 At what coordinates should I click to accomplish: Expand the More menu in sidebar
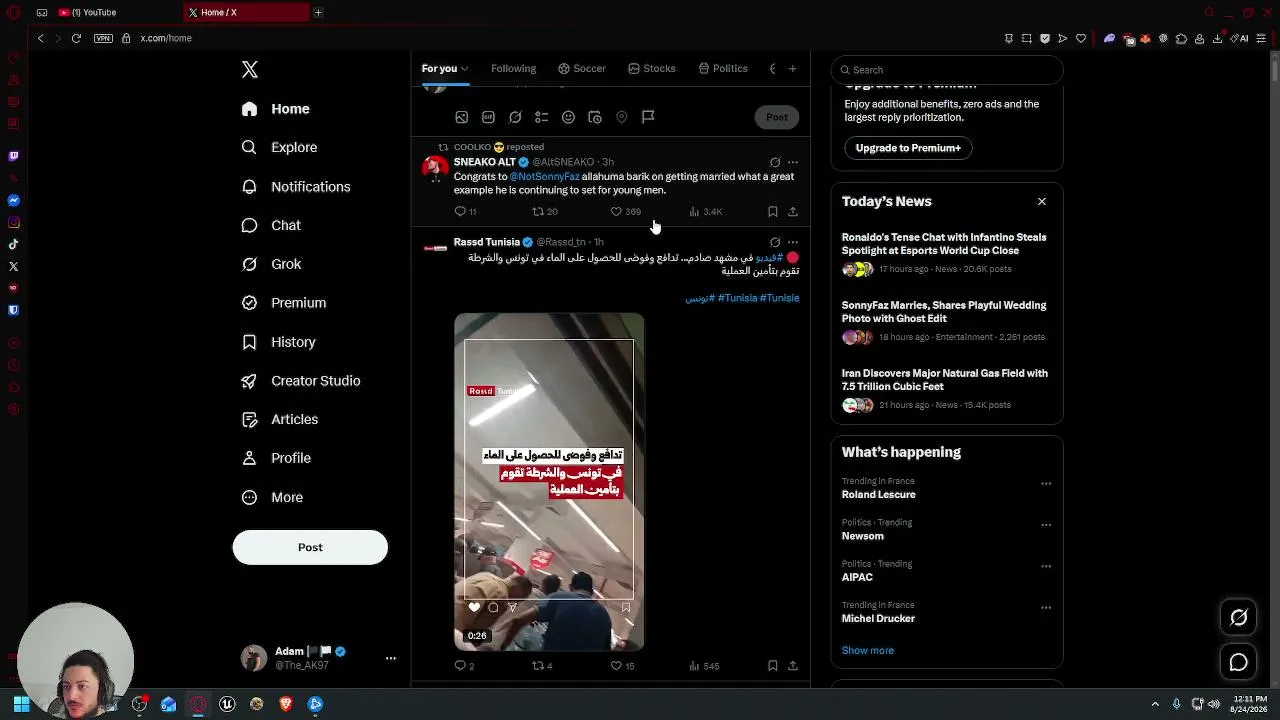(272, 497)
